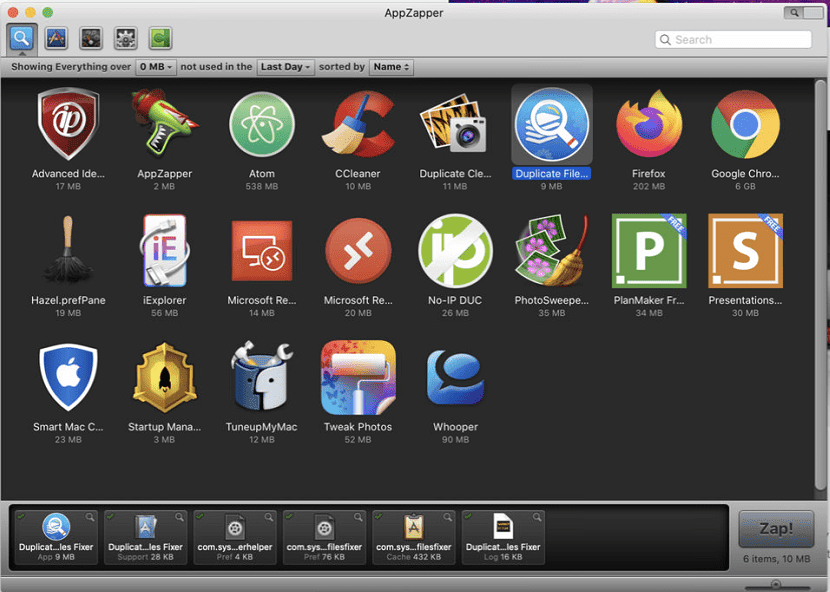Select the Atom app icon

(261, 125)
